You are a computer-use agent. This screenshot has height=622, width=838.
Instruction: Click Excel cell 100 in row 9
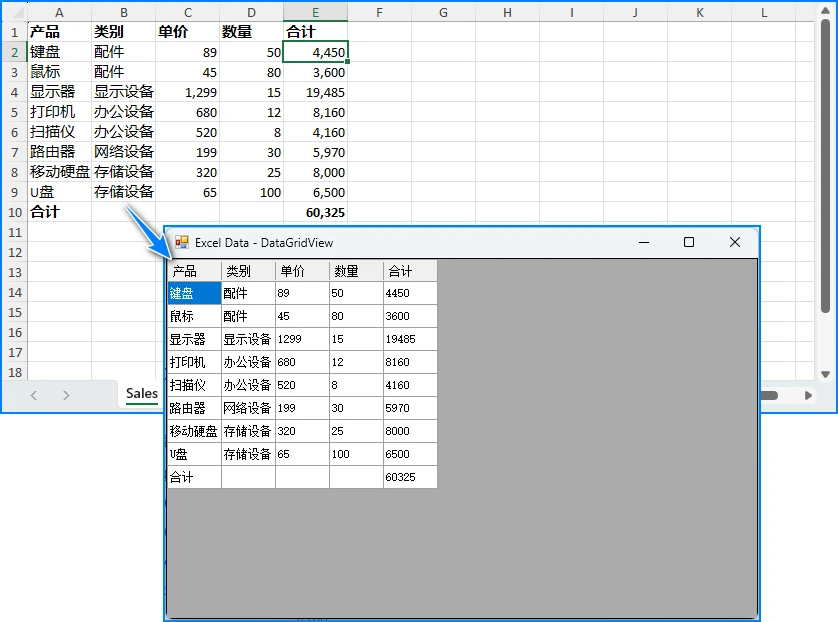coord(252,192)
